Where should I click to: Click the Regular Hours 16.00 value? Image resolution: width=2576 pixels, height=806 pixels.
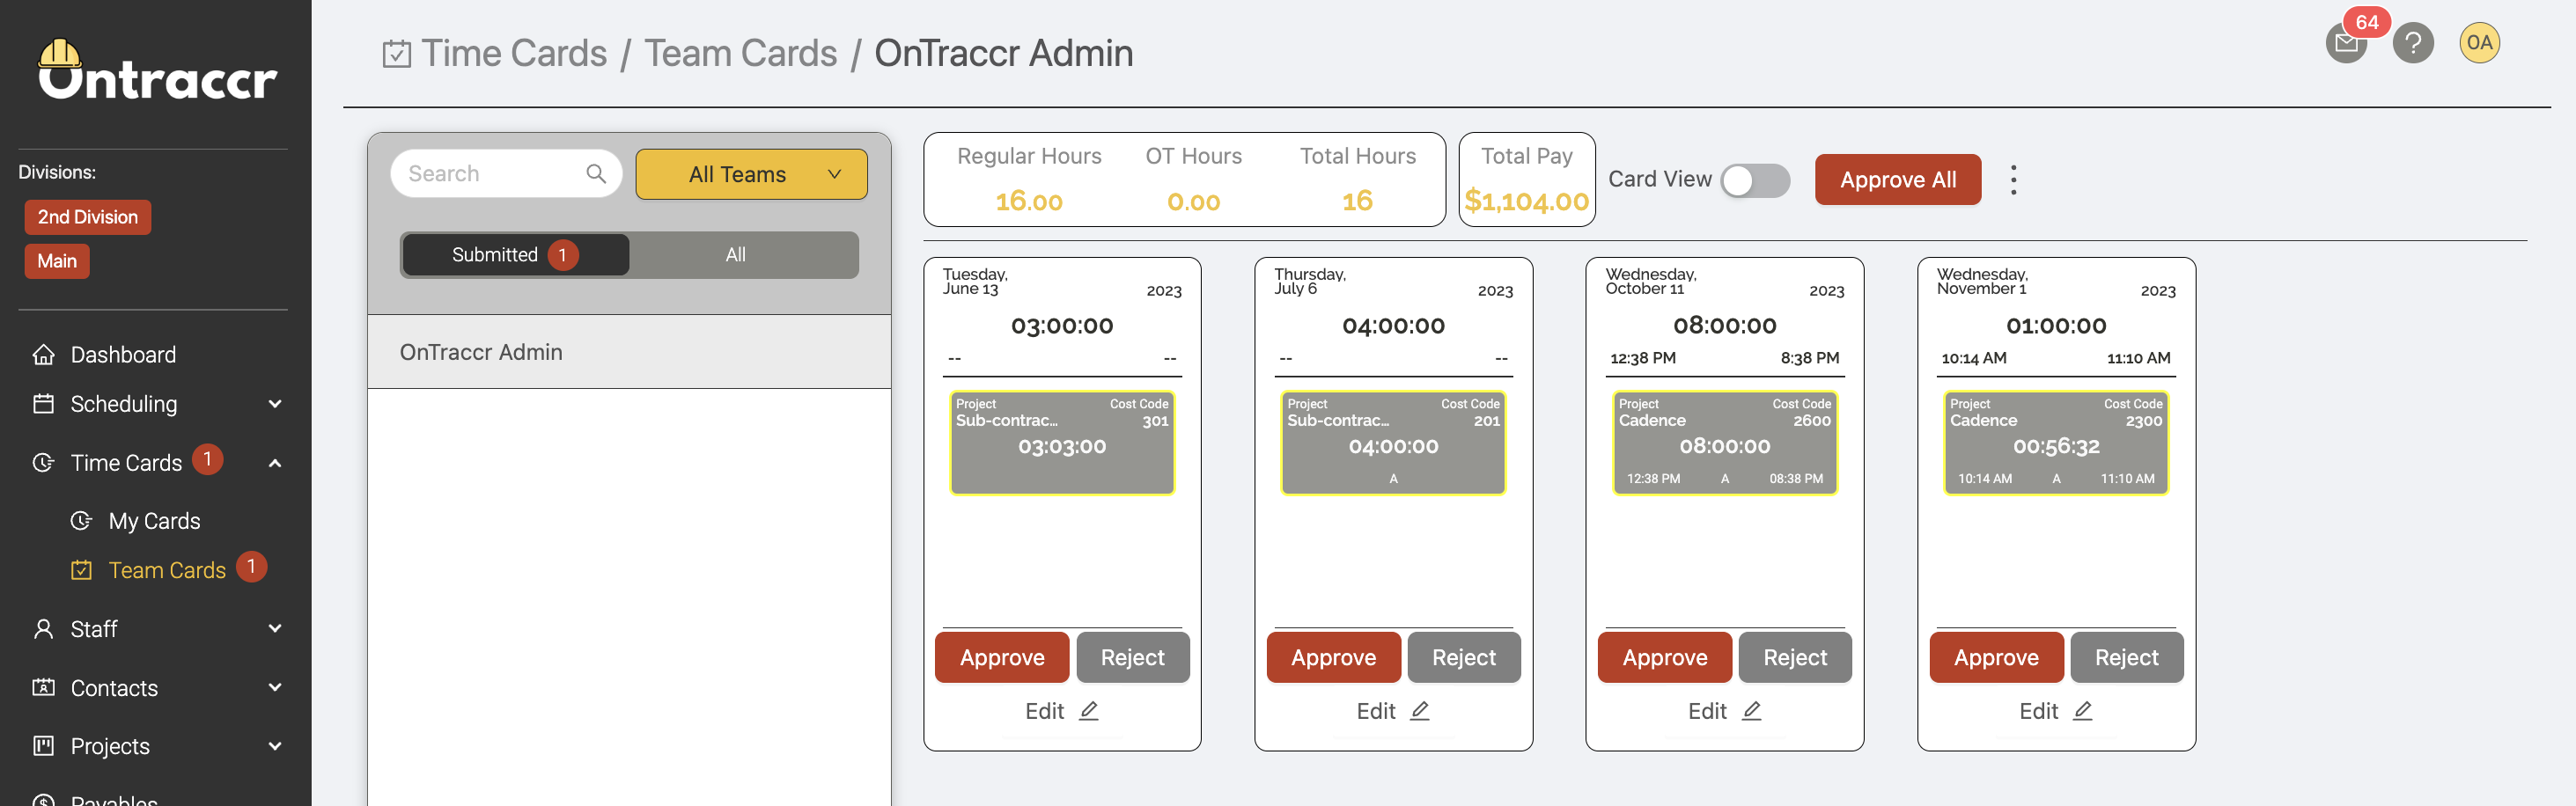pyautogui.click(x=1028, y=202)
